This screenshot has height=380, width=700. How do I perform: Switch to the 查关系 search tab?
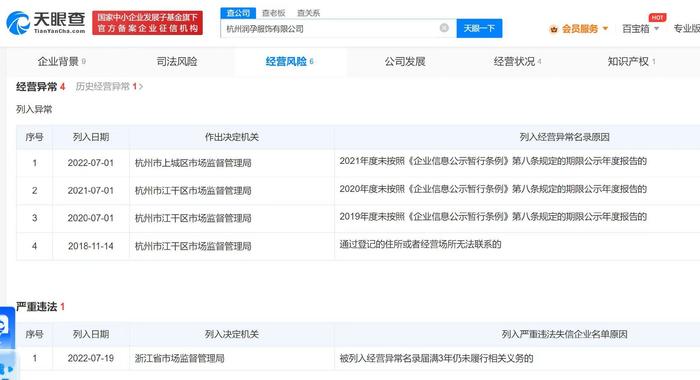(308, 13)
